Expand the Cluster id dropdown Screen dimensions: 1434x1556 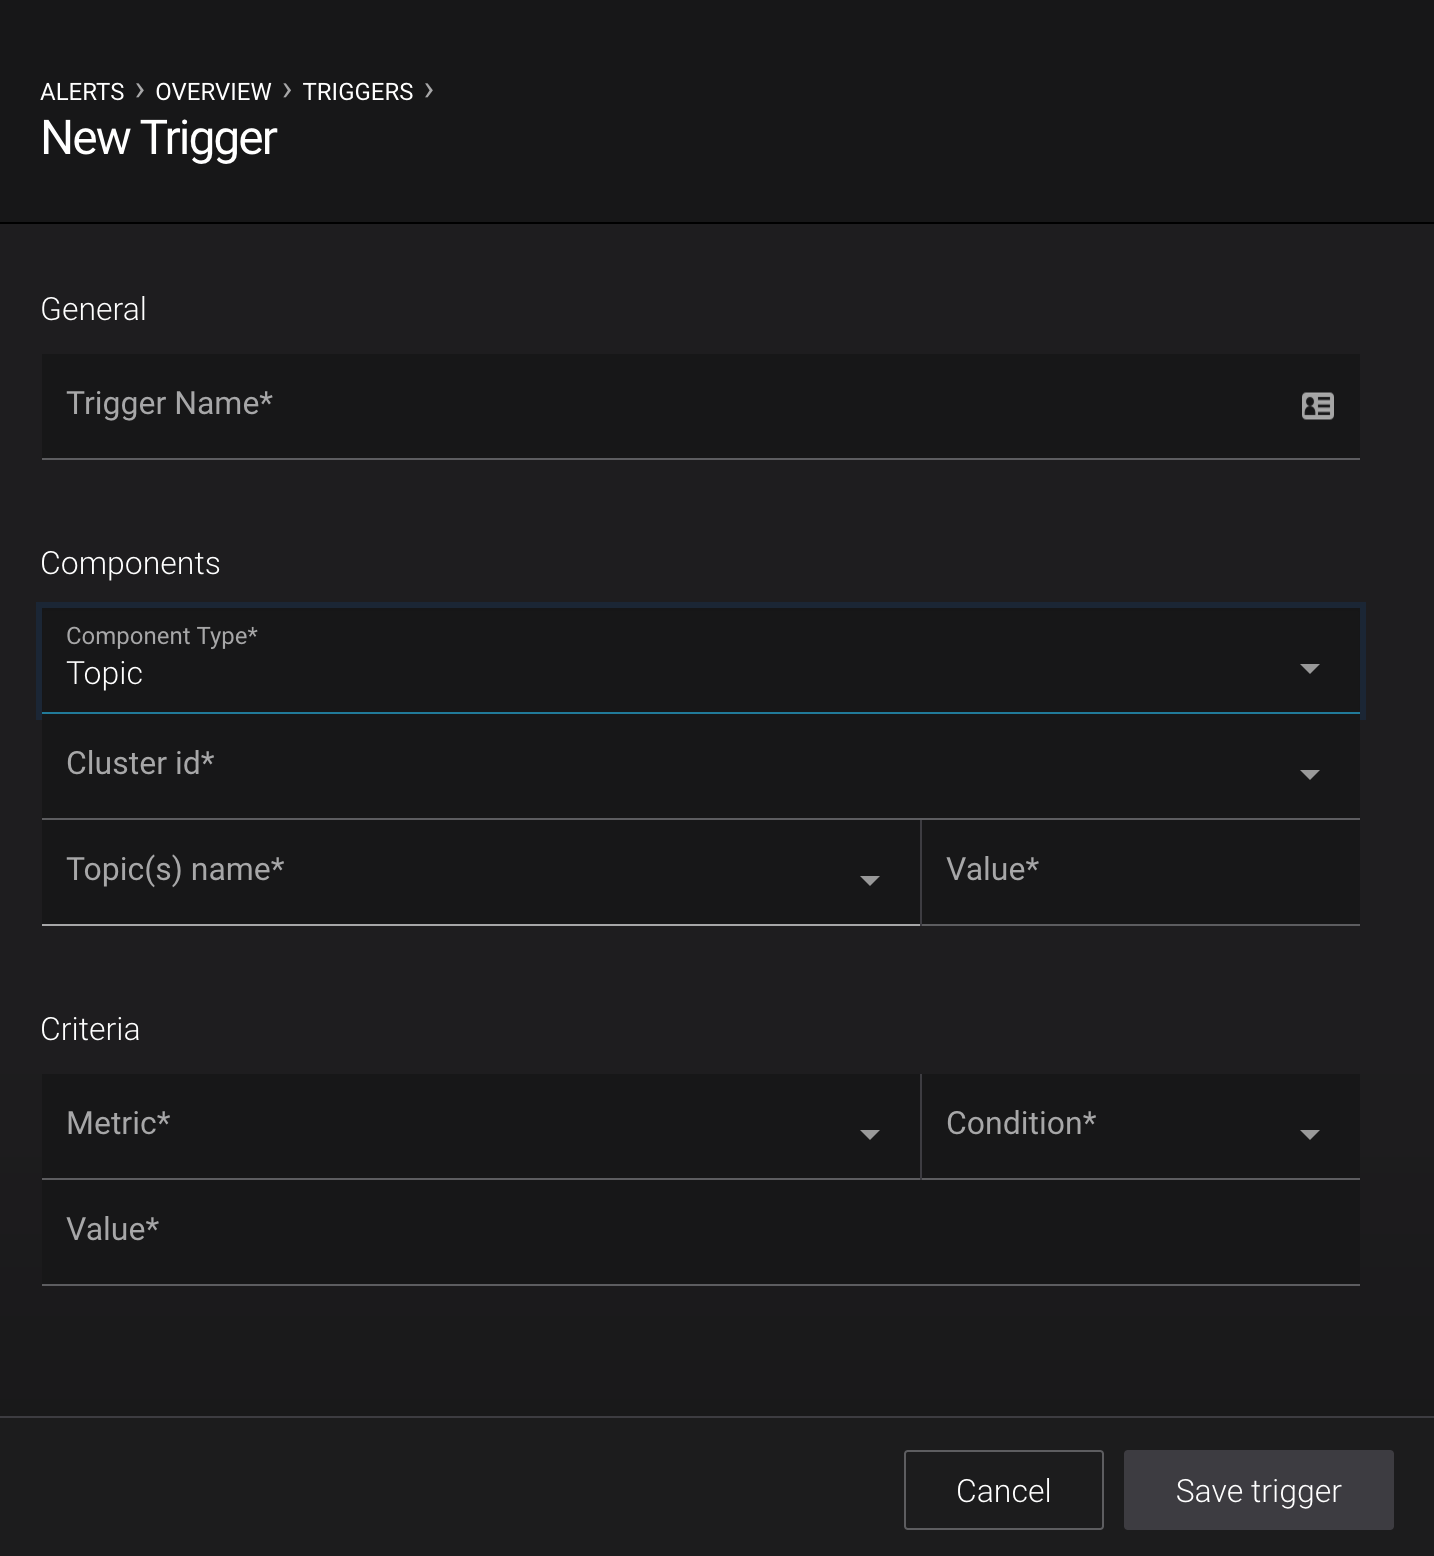pos(700,767)
